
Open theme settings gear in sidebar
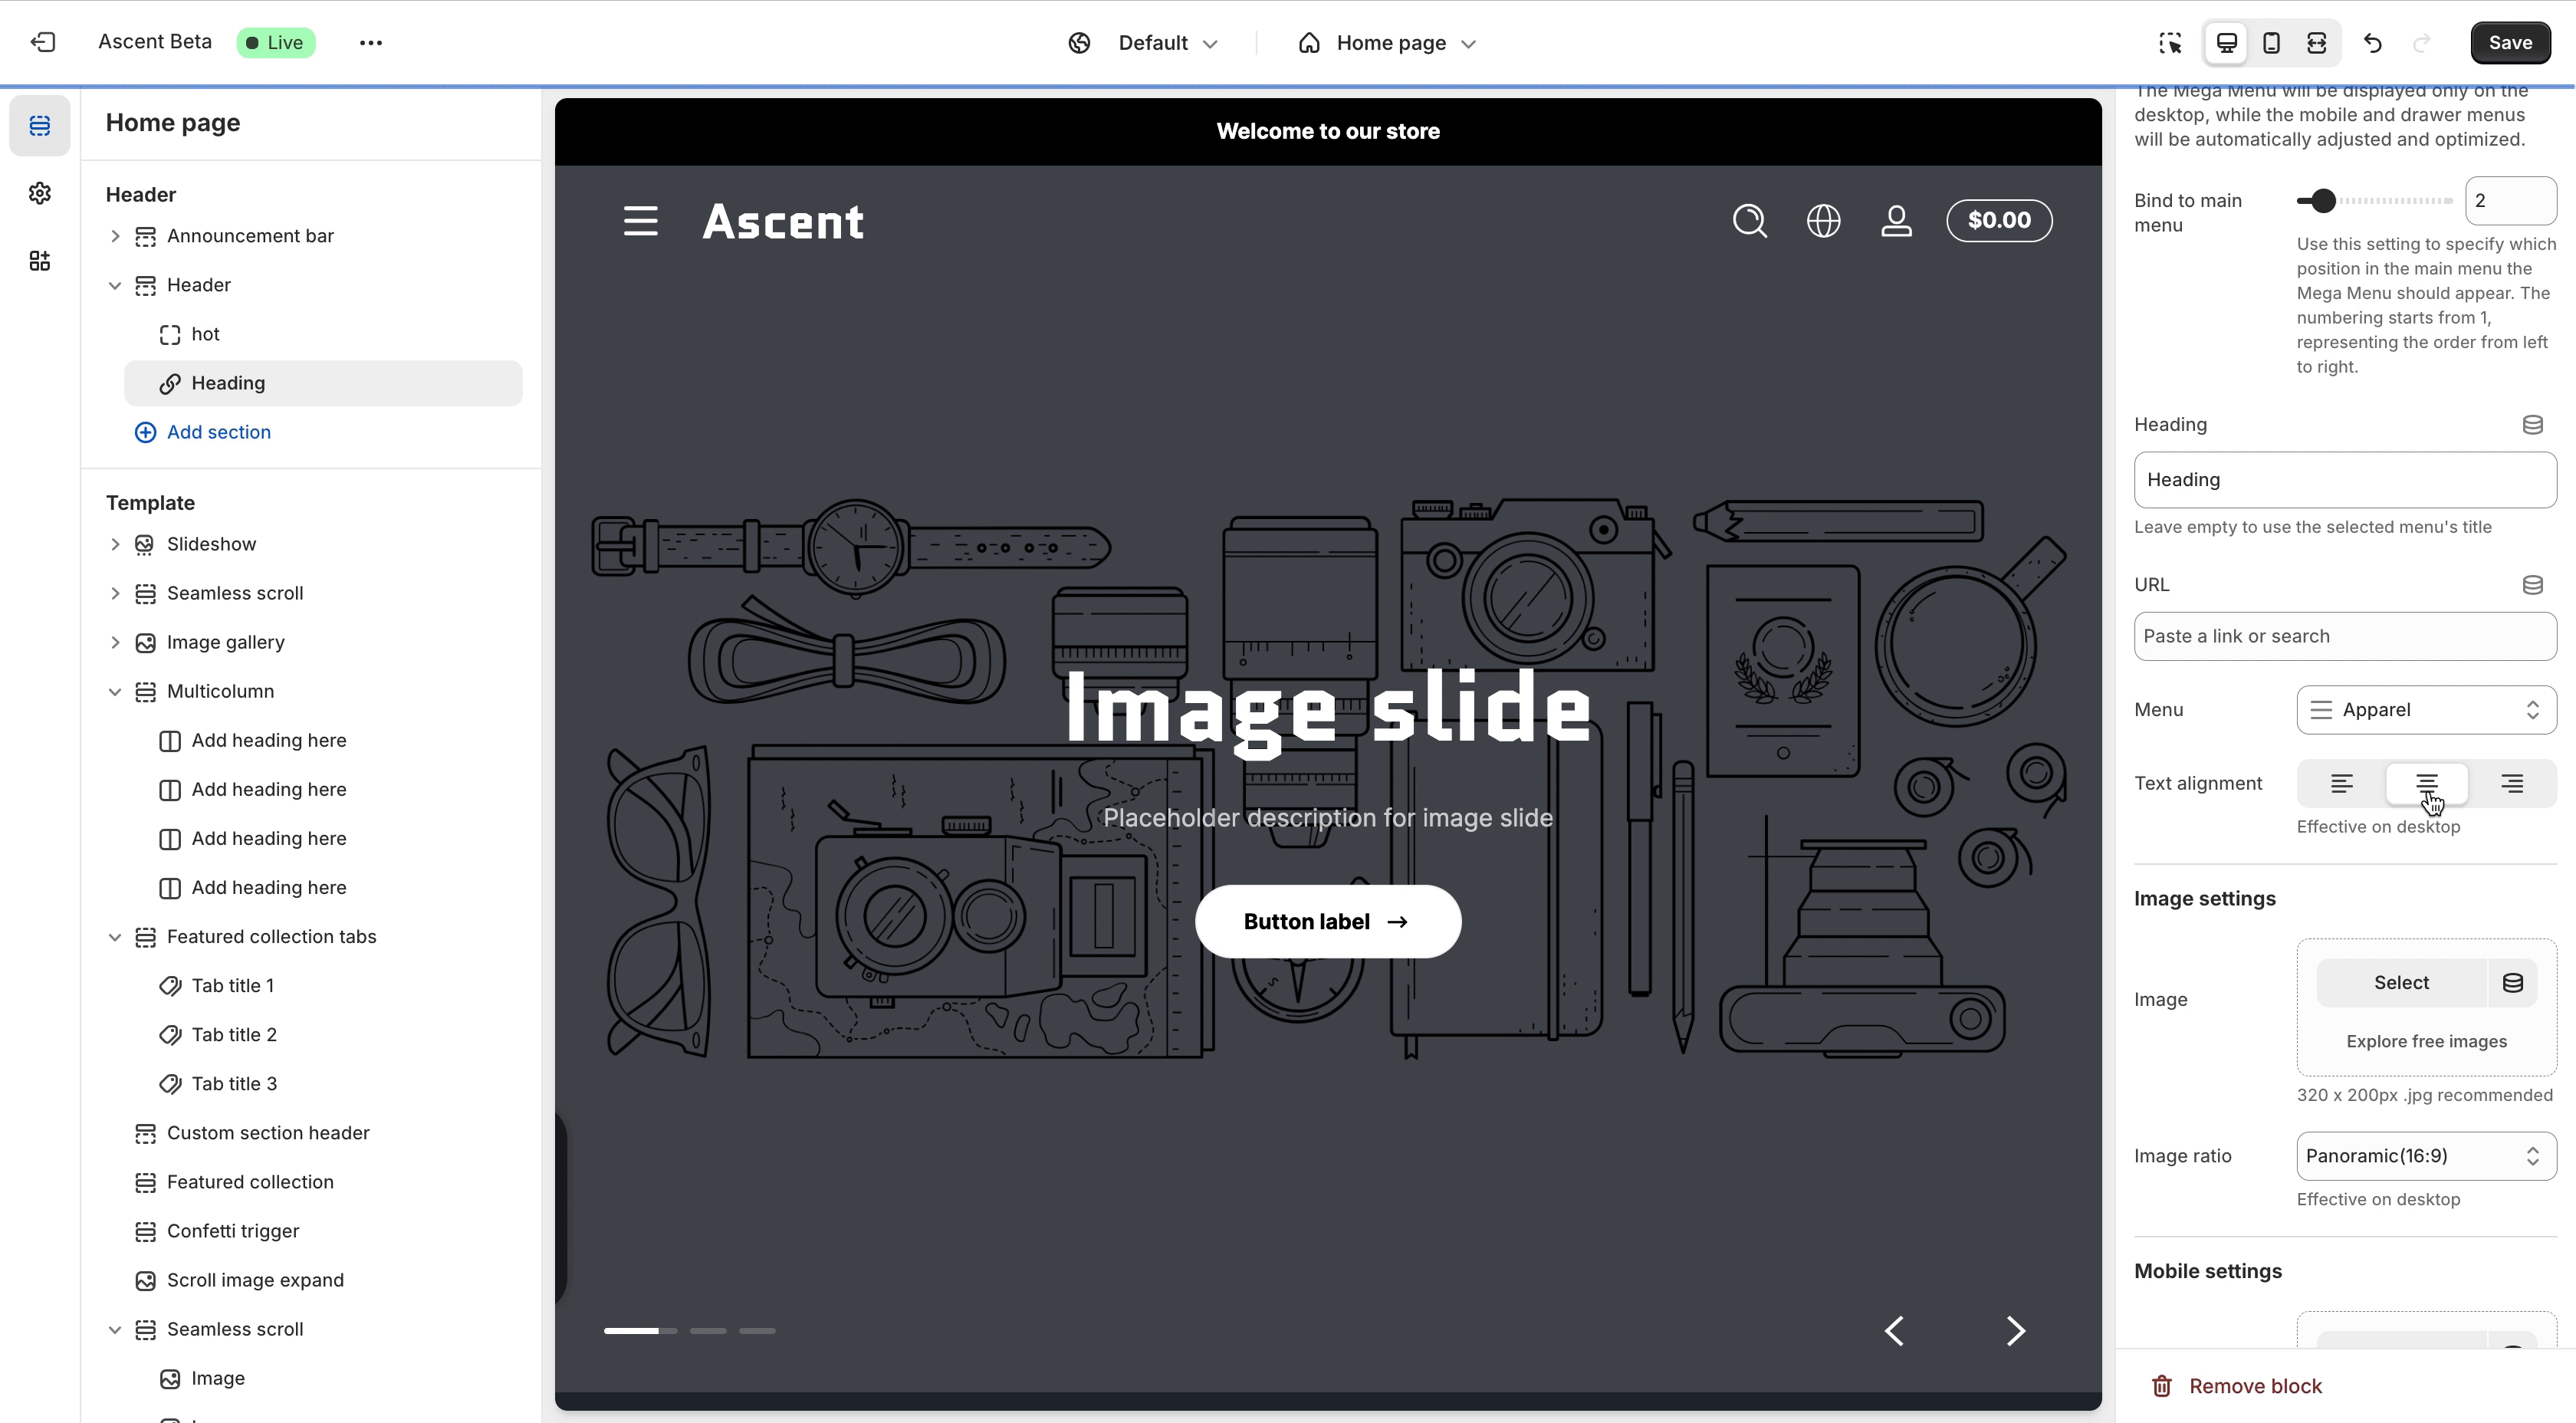40,193
